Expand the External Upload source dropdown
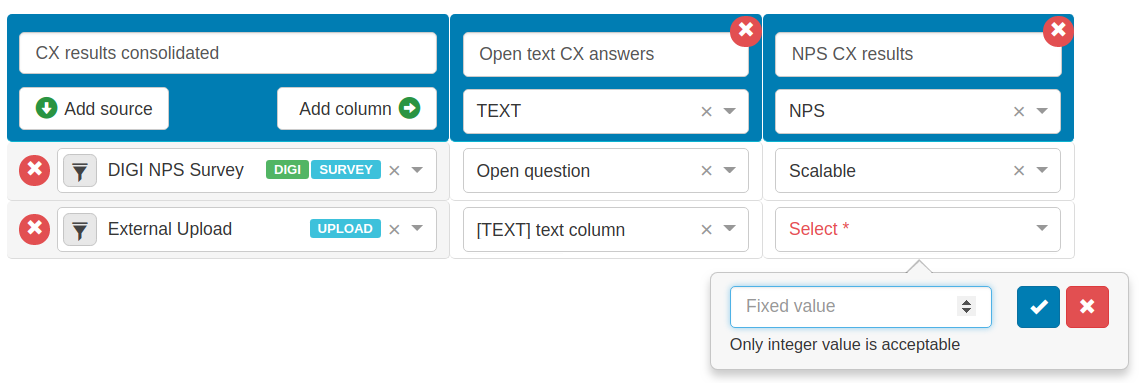 (417, 229)
